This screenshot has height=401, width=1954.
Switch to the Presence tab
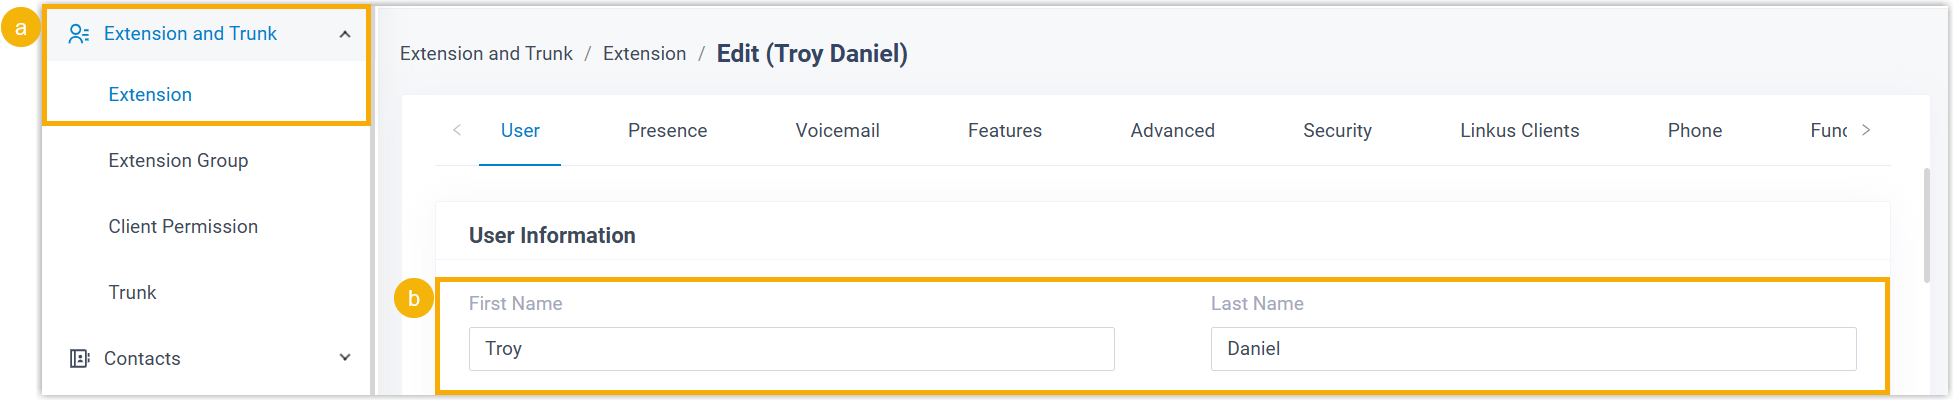tap(667, 131)
